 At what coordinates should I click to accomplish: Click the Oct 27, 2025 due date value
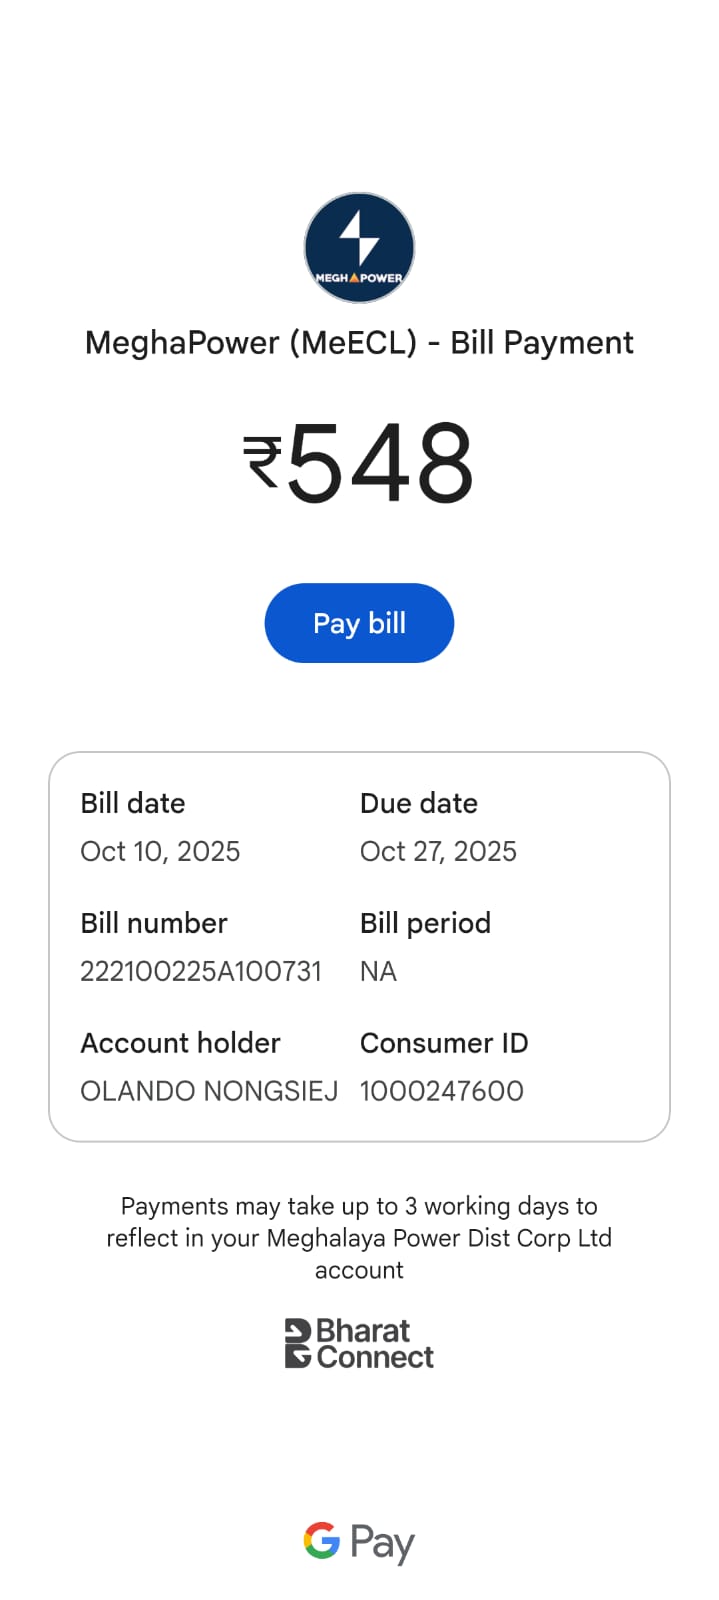[x=438, y=851]
